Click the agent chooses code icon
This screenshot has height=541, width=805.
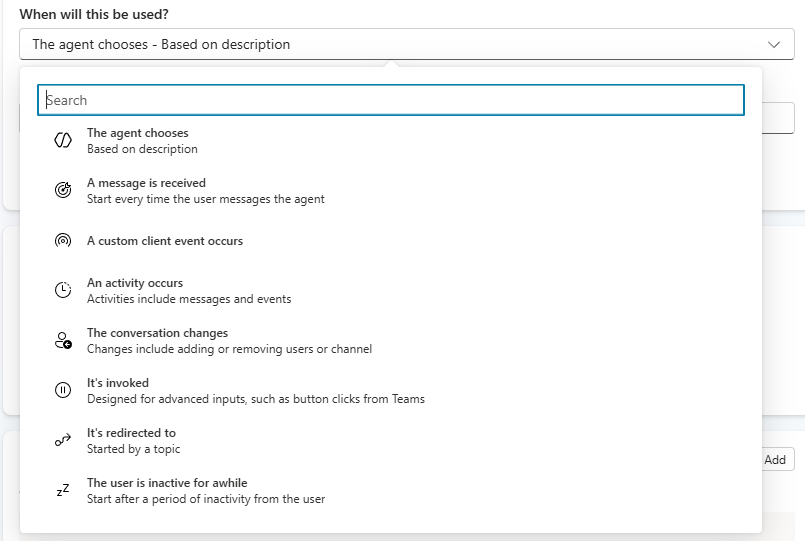point(63,140)
